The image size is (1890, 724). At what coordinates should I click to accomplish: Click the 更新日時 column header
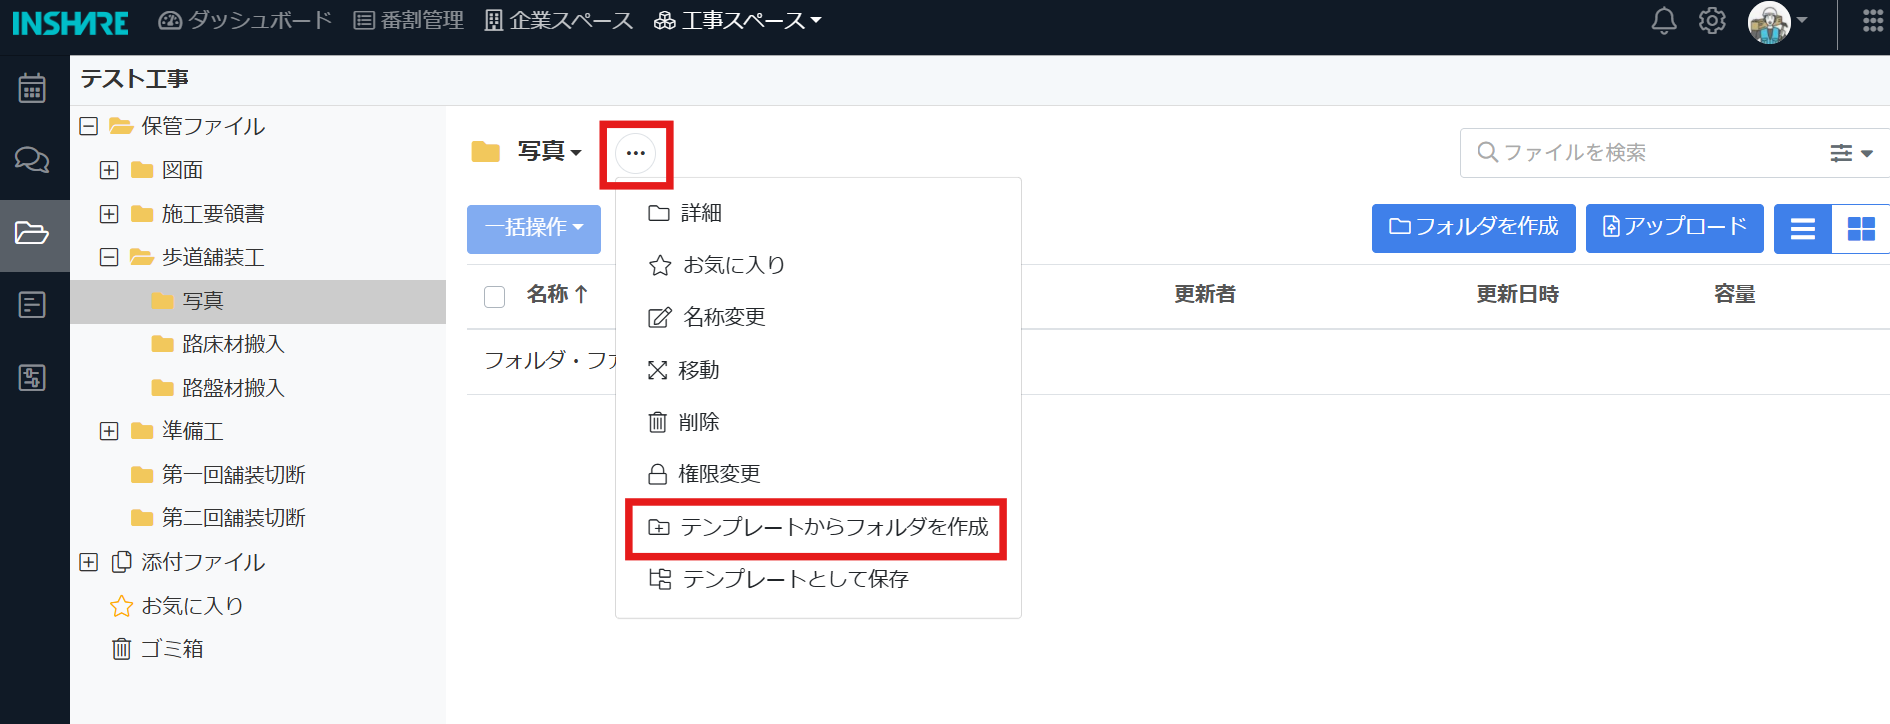click(x=1518, y=294)
